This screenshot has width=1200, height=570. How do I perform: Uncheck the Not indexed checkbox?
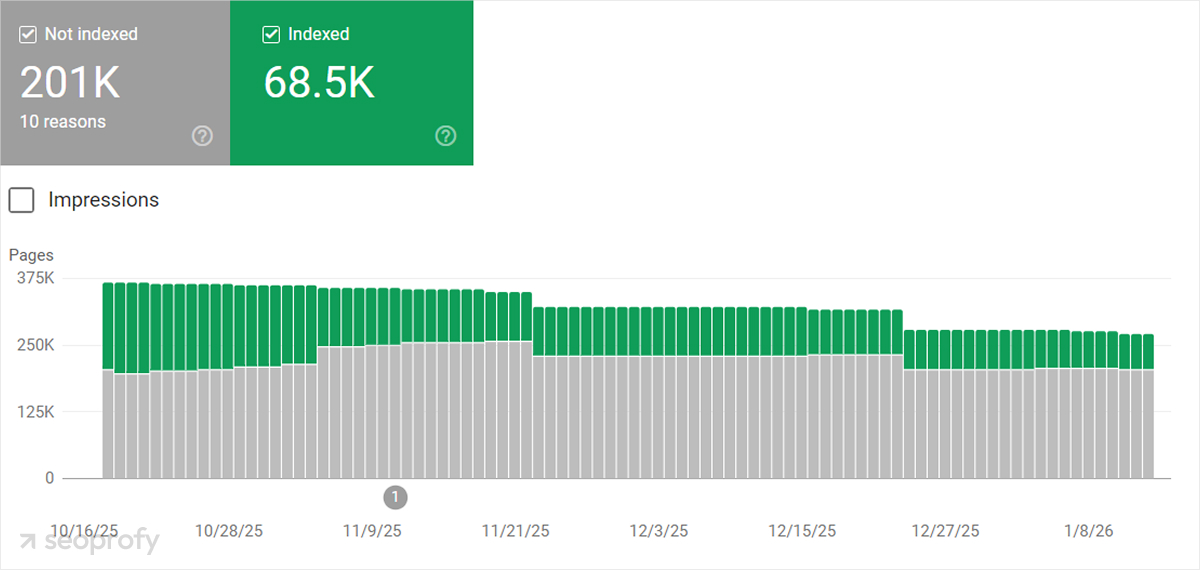pyautogui.click(x=27, y=35)
